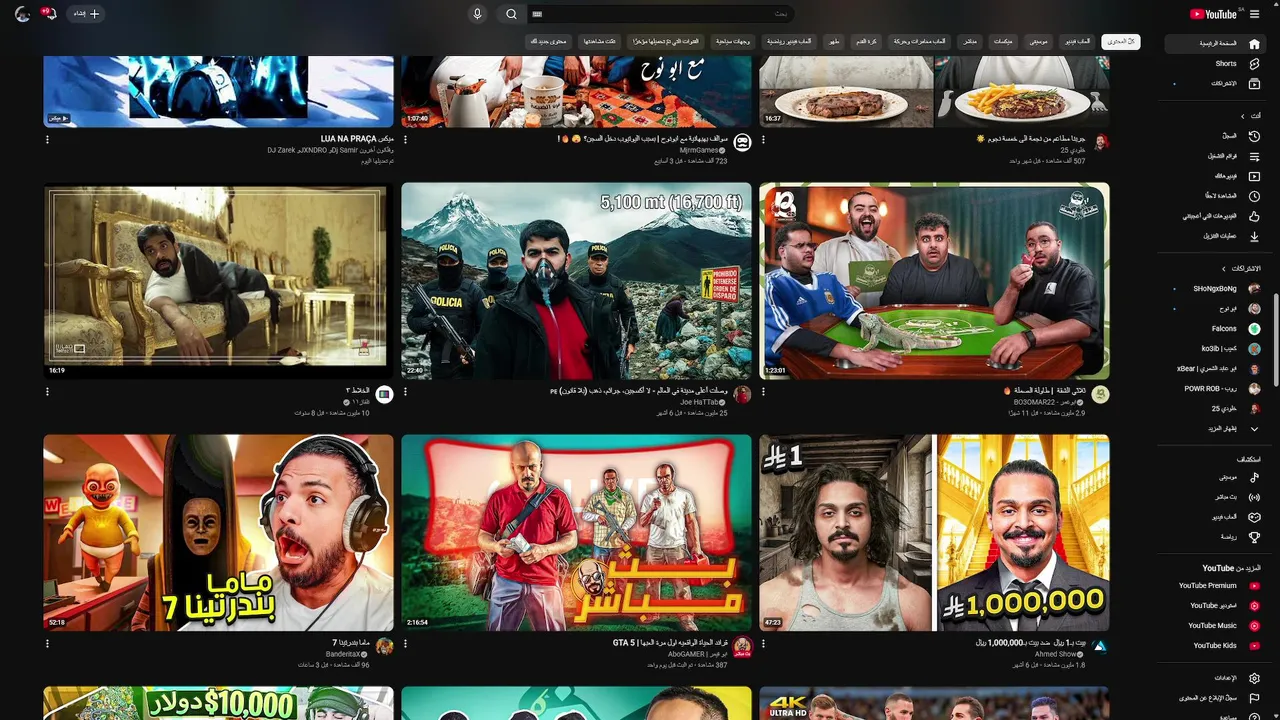The width and height of the screenshot is (1280, 720).
Task: Open Joe HaTTab channel name link
Action: tap(700, 402)
